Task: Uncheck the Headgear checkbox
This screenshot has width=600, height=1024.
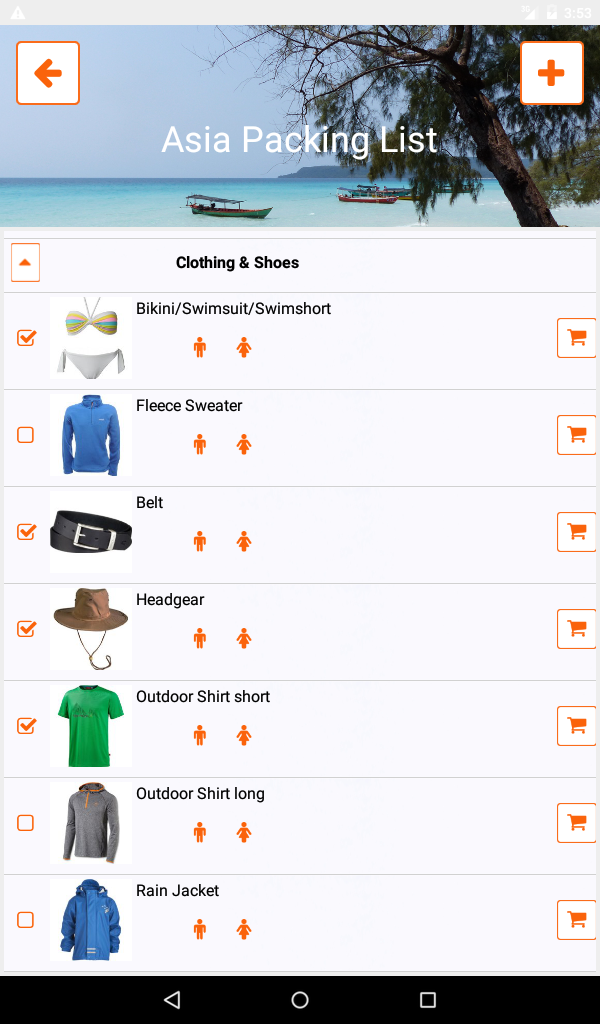Action: tap(26, 628)
